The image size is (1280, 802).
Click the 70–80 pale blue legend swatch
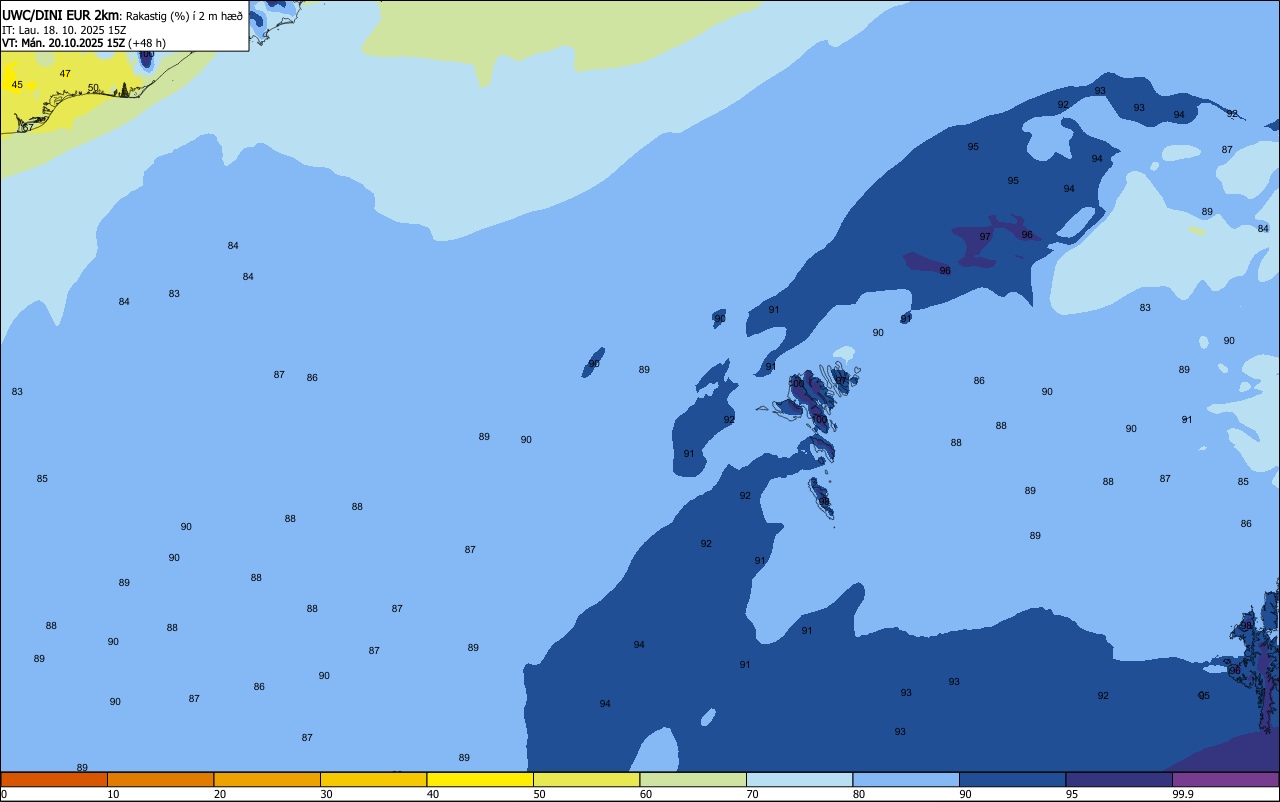click(799, 779)
